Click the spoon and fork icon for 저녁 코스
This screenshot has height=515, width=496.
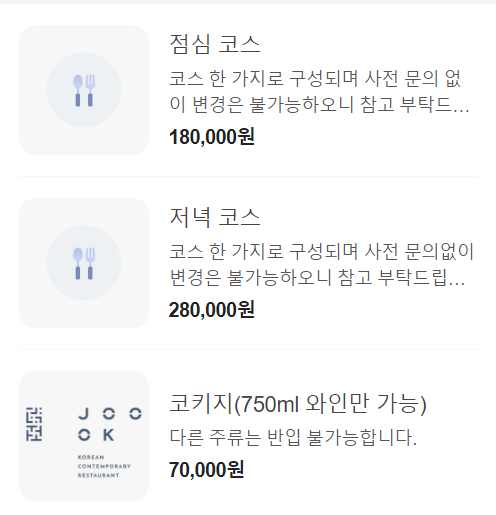pos(84,263)
